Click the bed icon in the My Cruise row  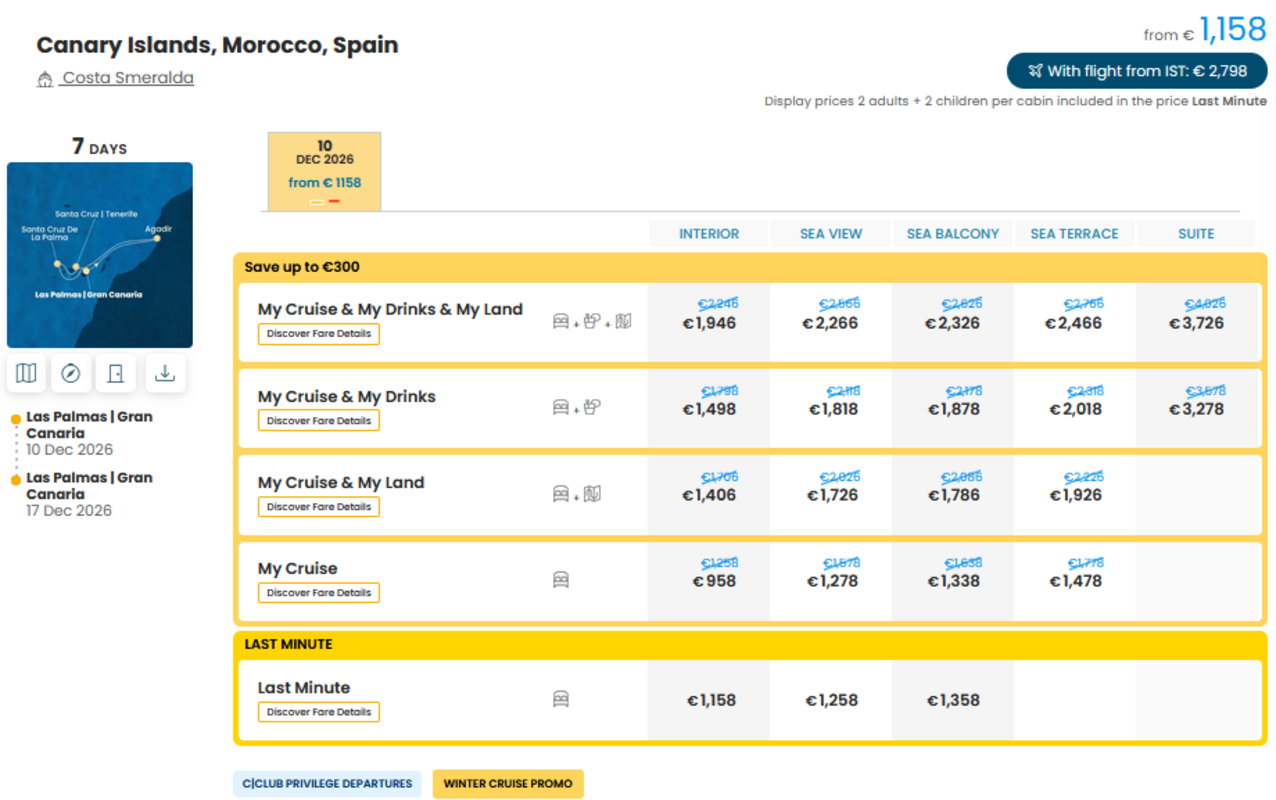click(561, 580)
